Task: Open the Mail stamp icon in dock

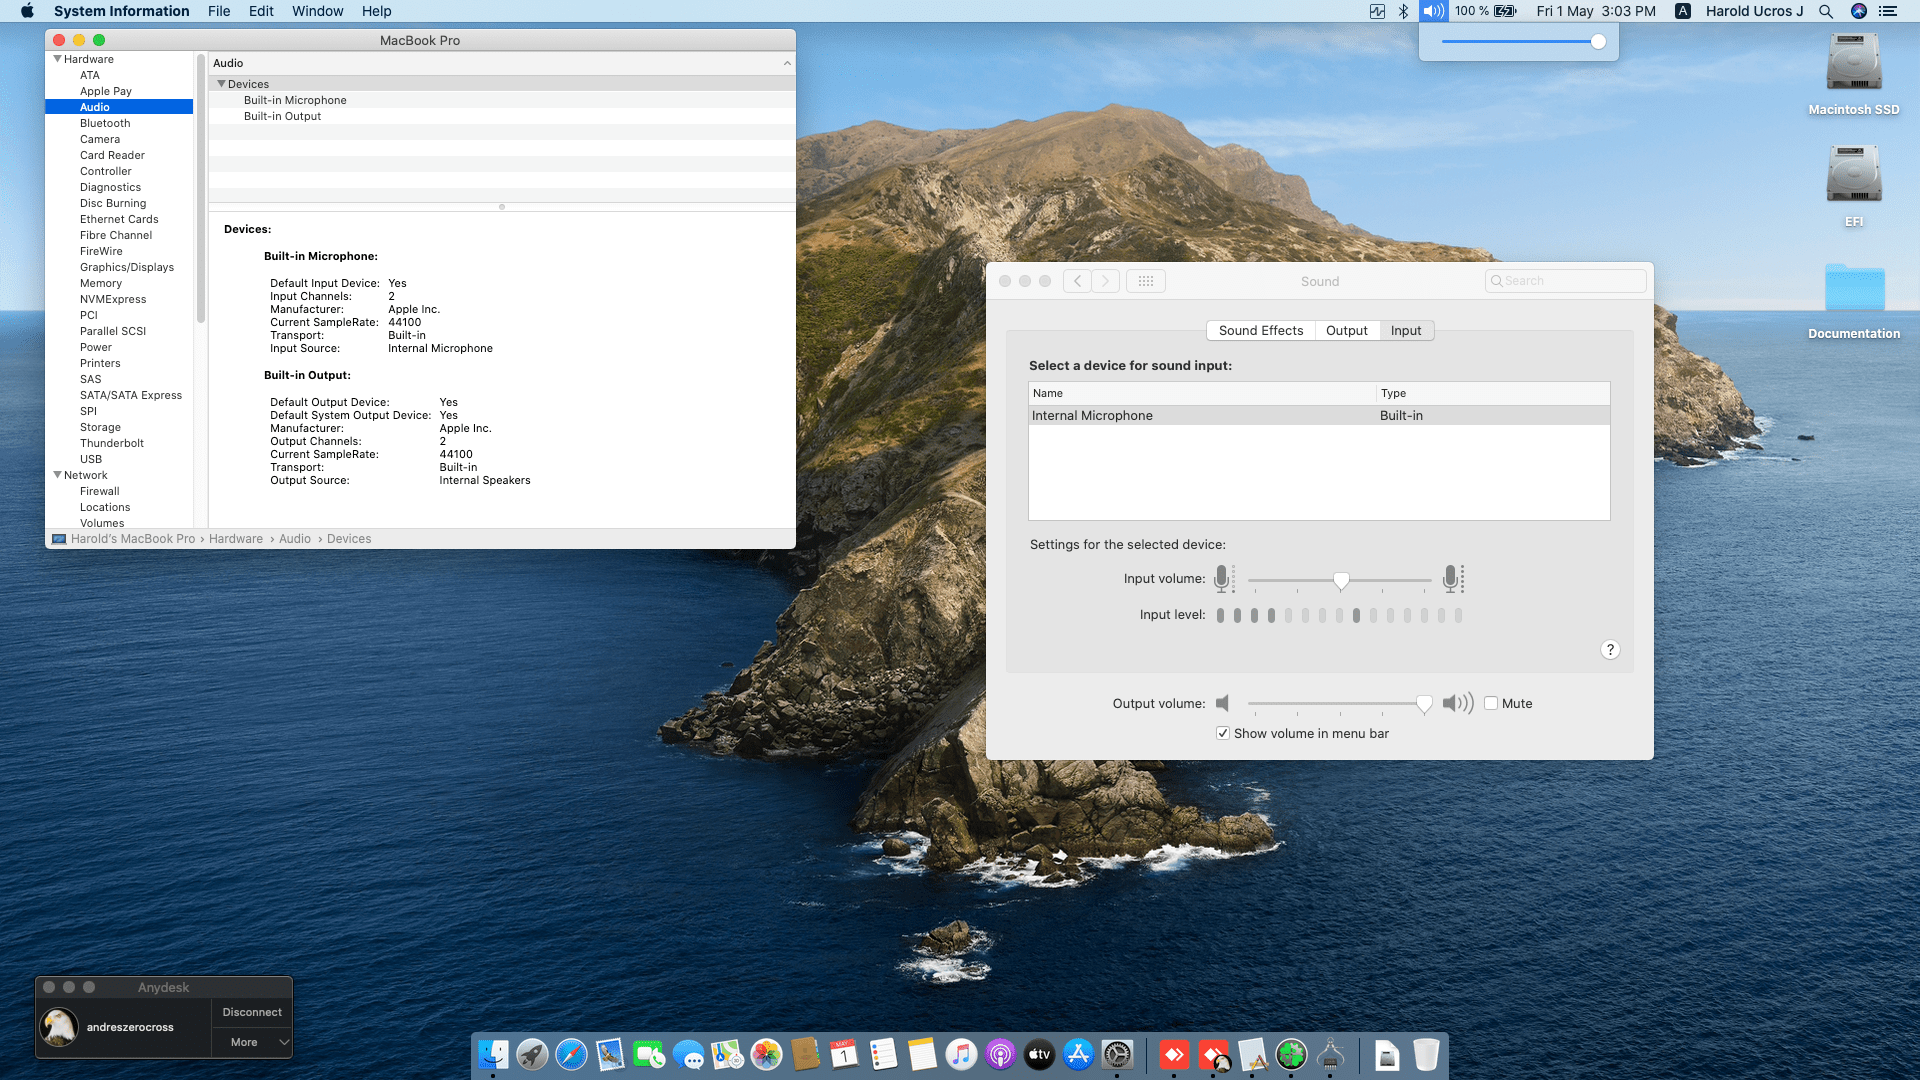Action: point(610,1054)
